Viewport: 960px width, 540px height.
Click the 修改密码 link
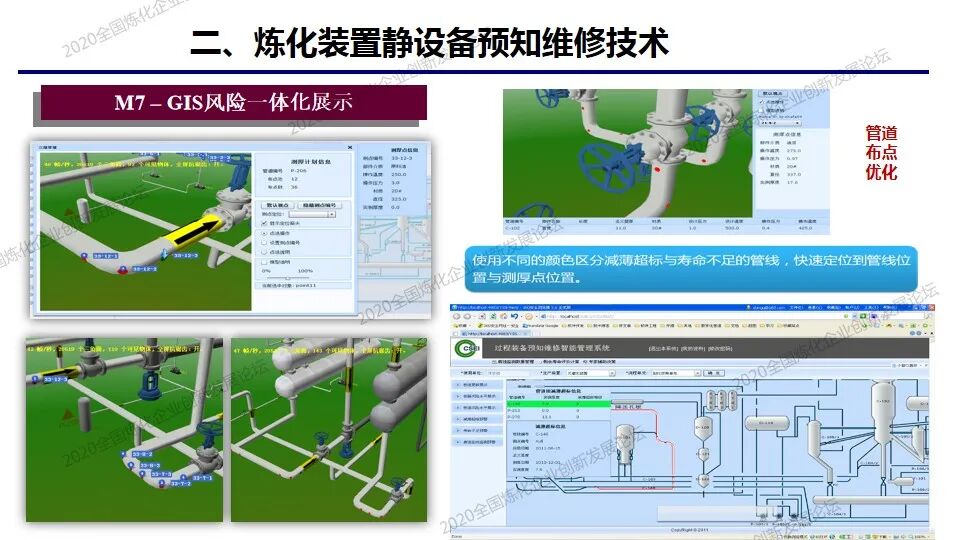click(721, 348)
